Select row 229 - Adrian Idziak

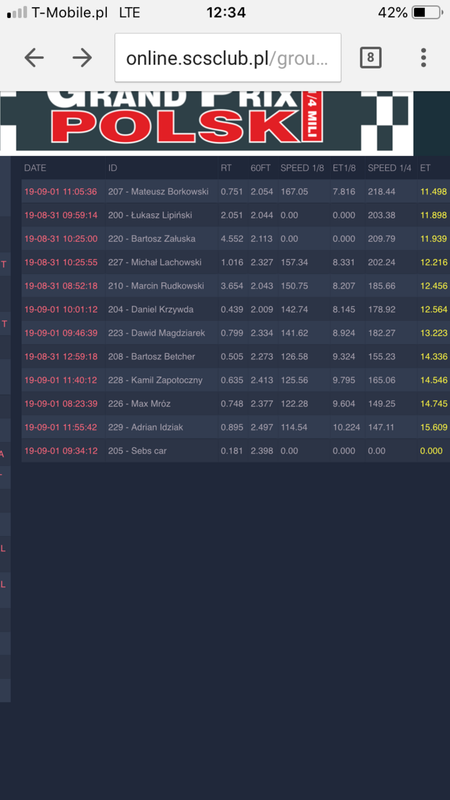[236, 427]
